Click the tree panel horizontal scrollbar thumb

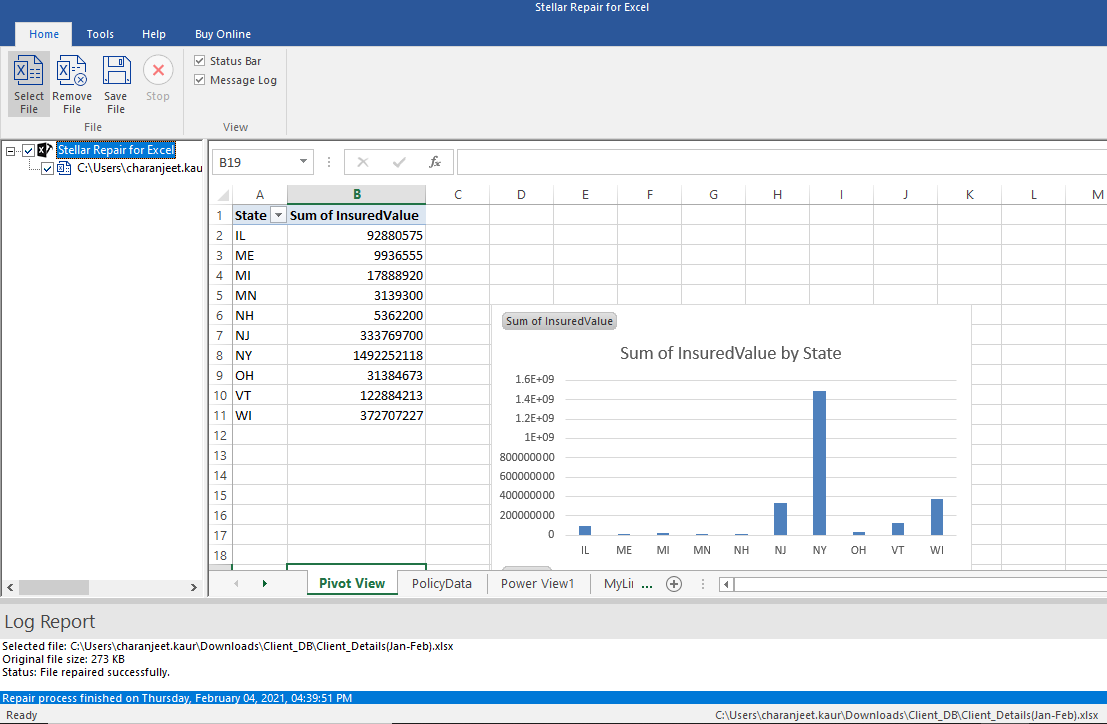(x=54, y=587)
